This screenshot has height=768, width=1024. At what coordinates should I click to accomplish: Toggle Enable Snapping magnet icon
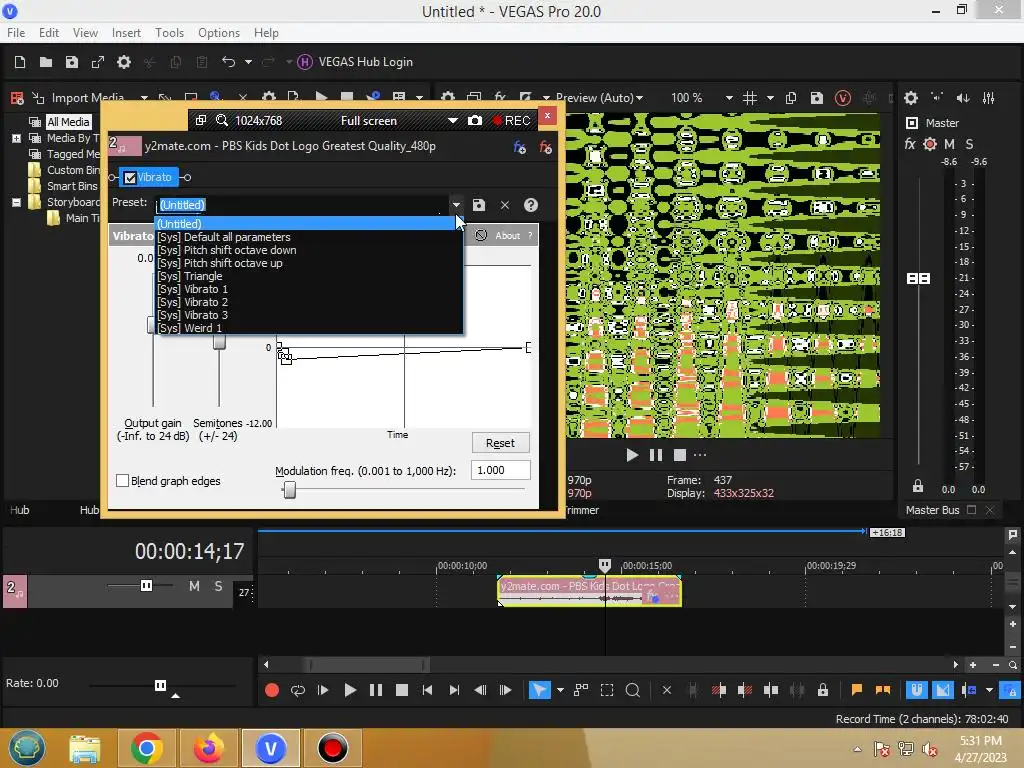click(x=916, y=690)
